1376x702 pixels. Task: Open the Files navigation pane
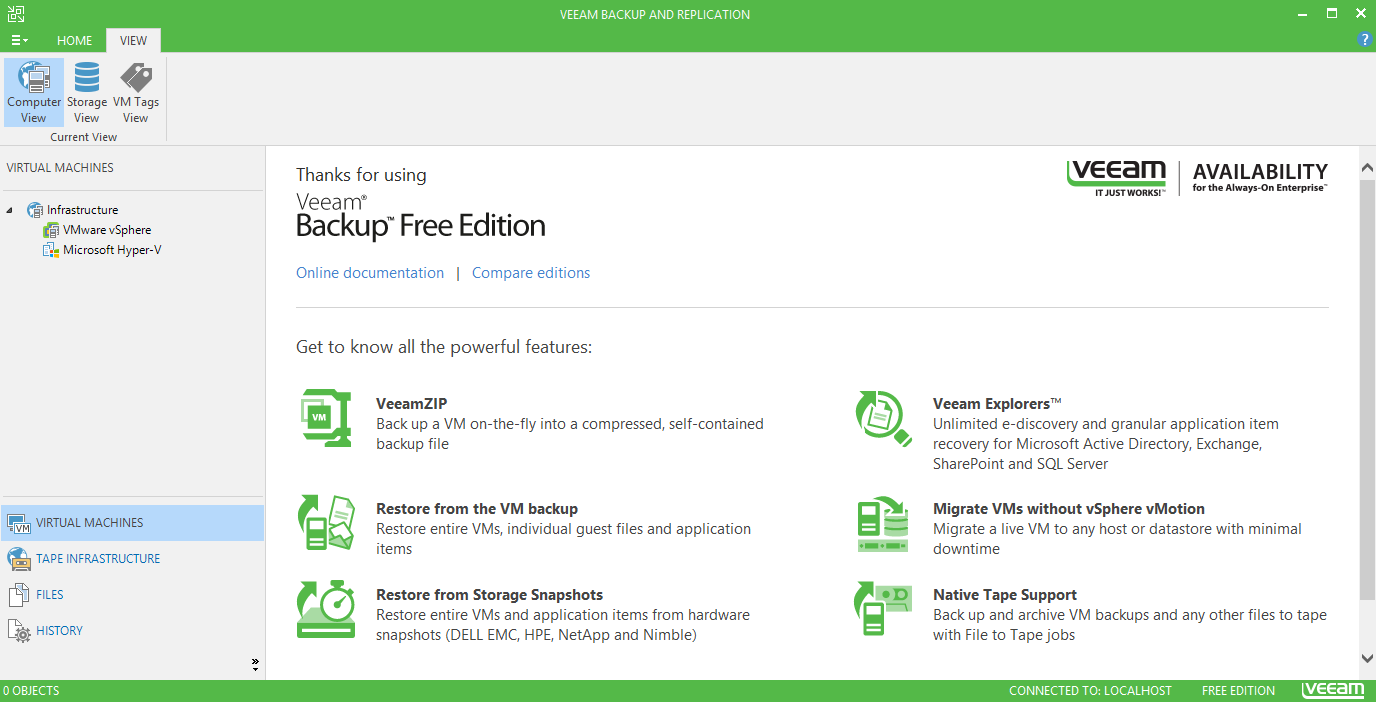coord(132,595)
